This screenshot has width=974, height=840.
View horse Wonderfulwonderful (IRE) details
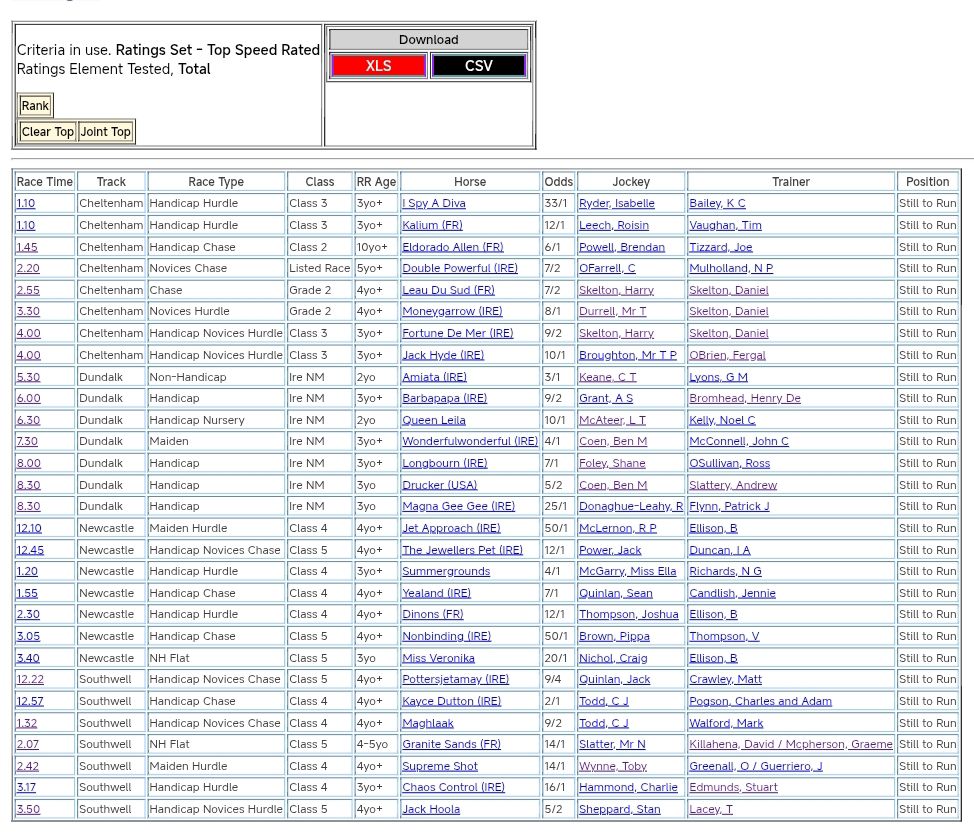[x=469, y=442]
